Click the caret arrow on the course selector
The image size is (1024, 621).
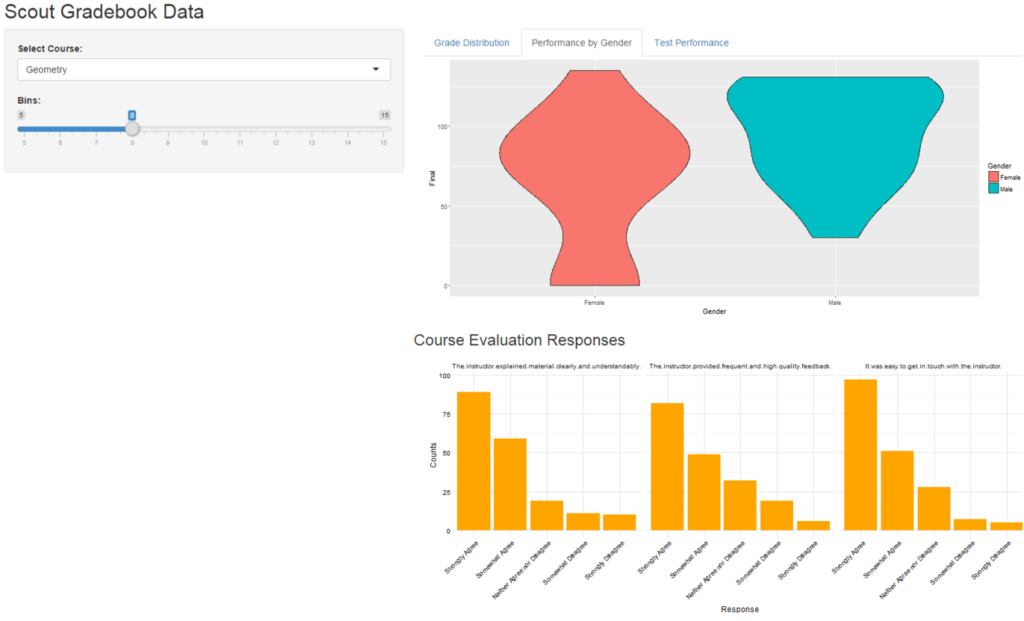click(376, 70)
